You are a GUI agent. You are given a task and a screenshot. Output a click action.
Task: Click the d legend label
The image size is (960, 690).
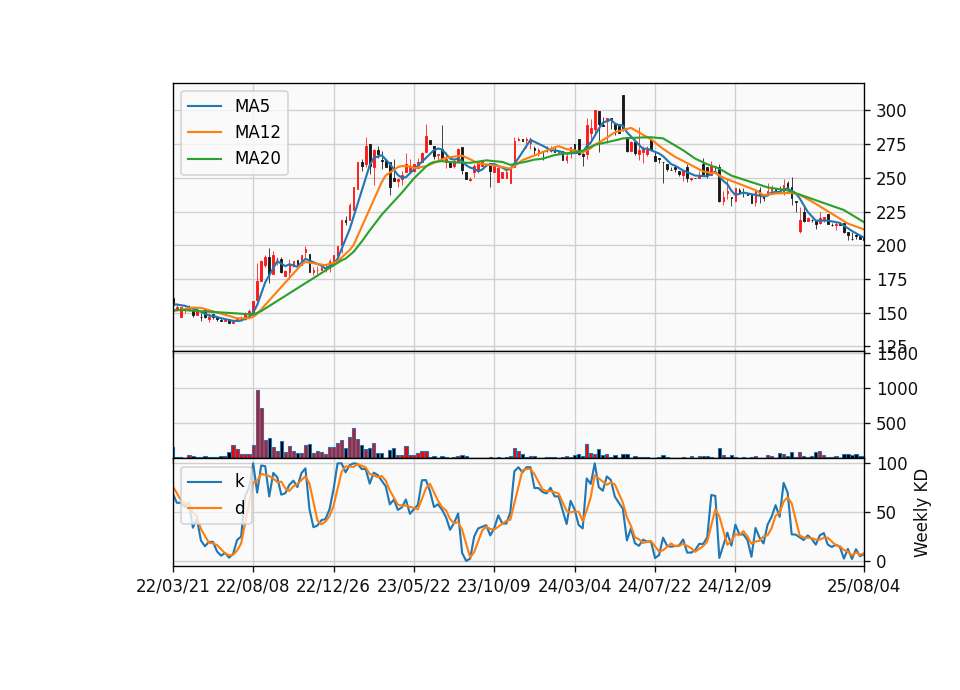tap(239, 508)
